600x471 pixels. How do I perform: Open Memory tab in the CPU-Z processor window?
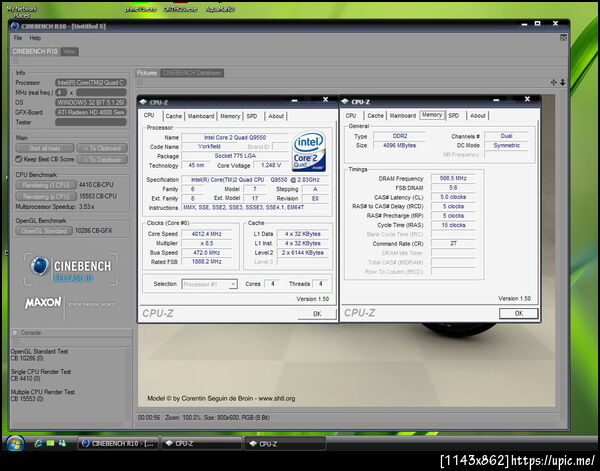coord(230,116)
